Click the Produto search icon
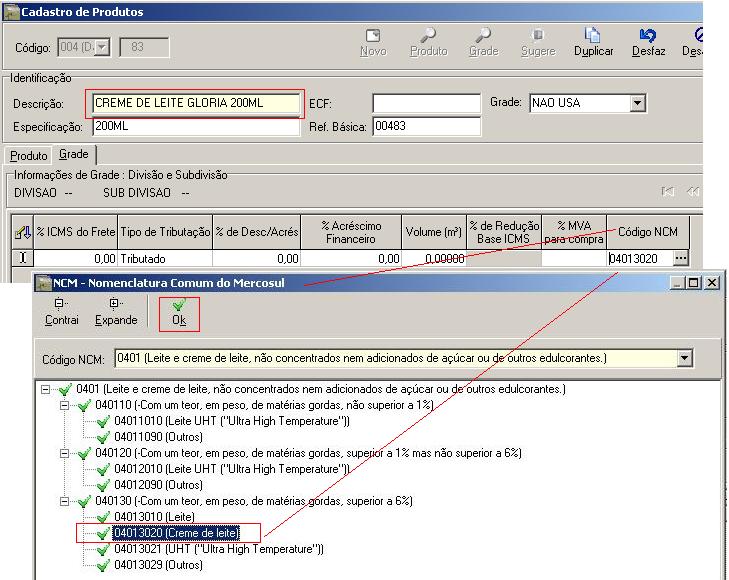The width and height of the screenshot is (729, 580). pyautogui.click(x=428, y=36)
